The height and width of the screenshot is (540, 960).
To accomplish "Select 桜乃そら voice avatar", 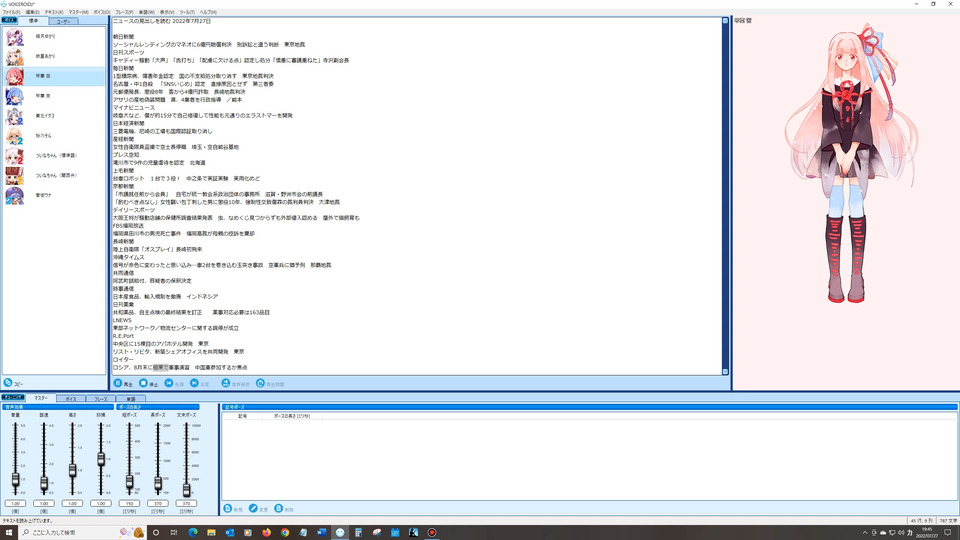I will click(x=15, y=136).
